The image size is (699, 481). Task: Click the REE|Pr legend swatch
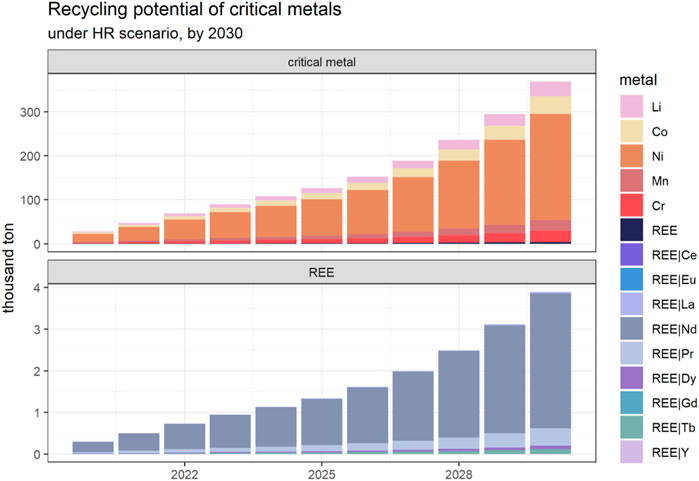pyautogui.click(x=631, y=354)
